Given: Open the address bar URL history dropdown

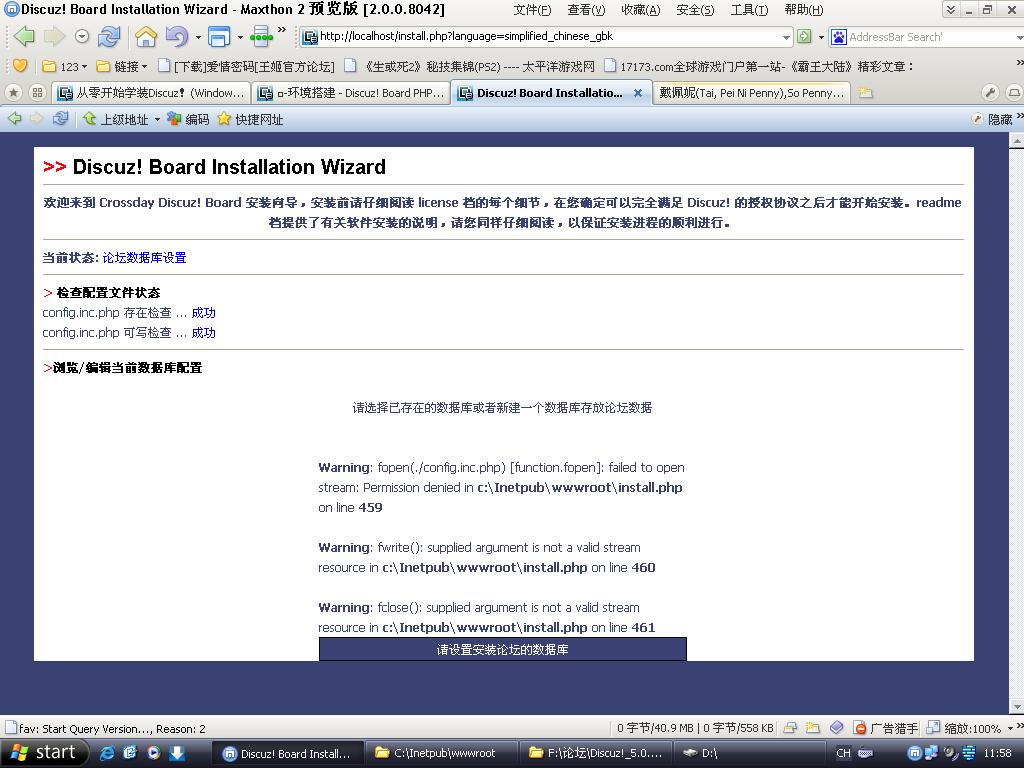Looking at the screenshot, I should tap(786, 37).
